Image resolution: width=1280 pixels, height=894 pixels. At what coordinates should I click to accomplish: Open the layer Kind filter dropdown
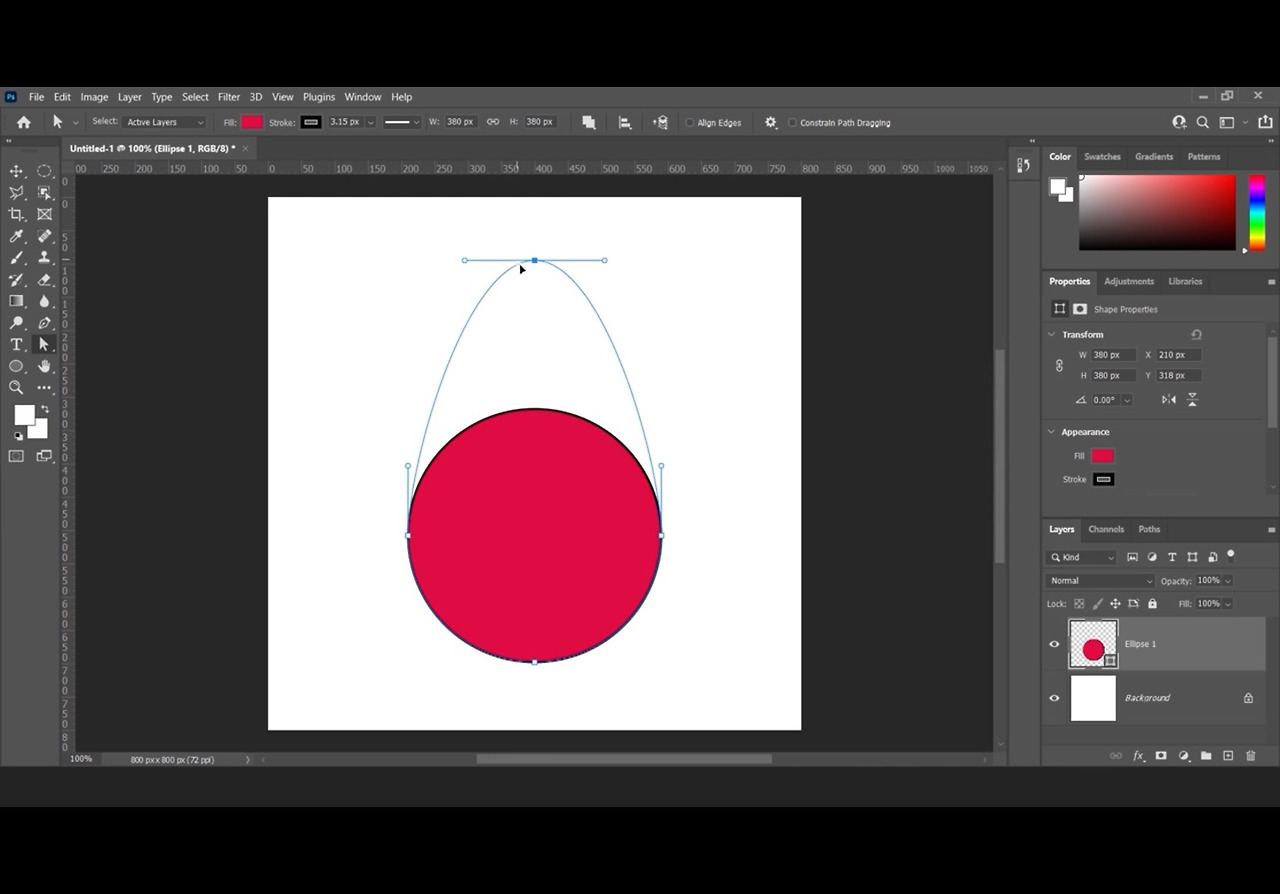coord(1082,557)
